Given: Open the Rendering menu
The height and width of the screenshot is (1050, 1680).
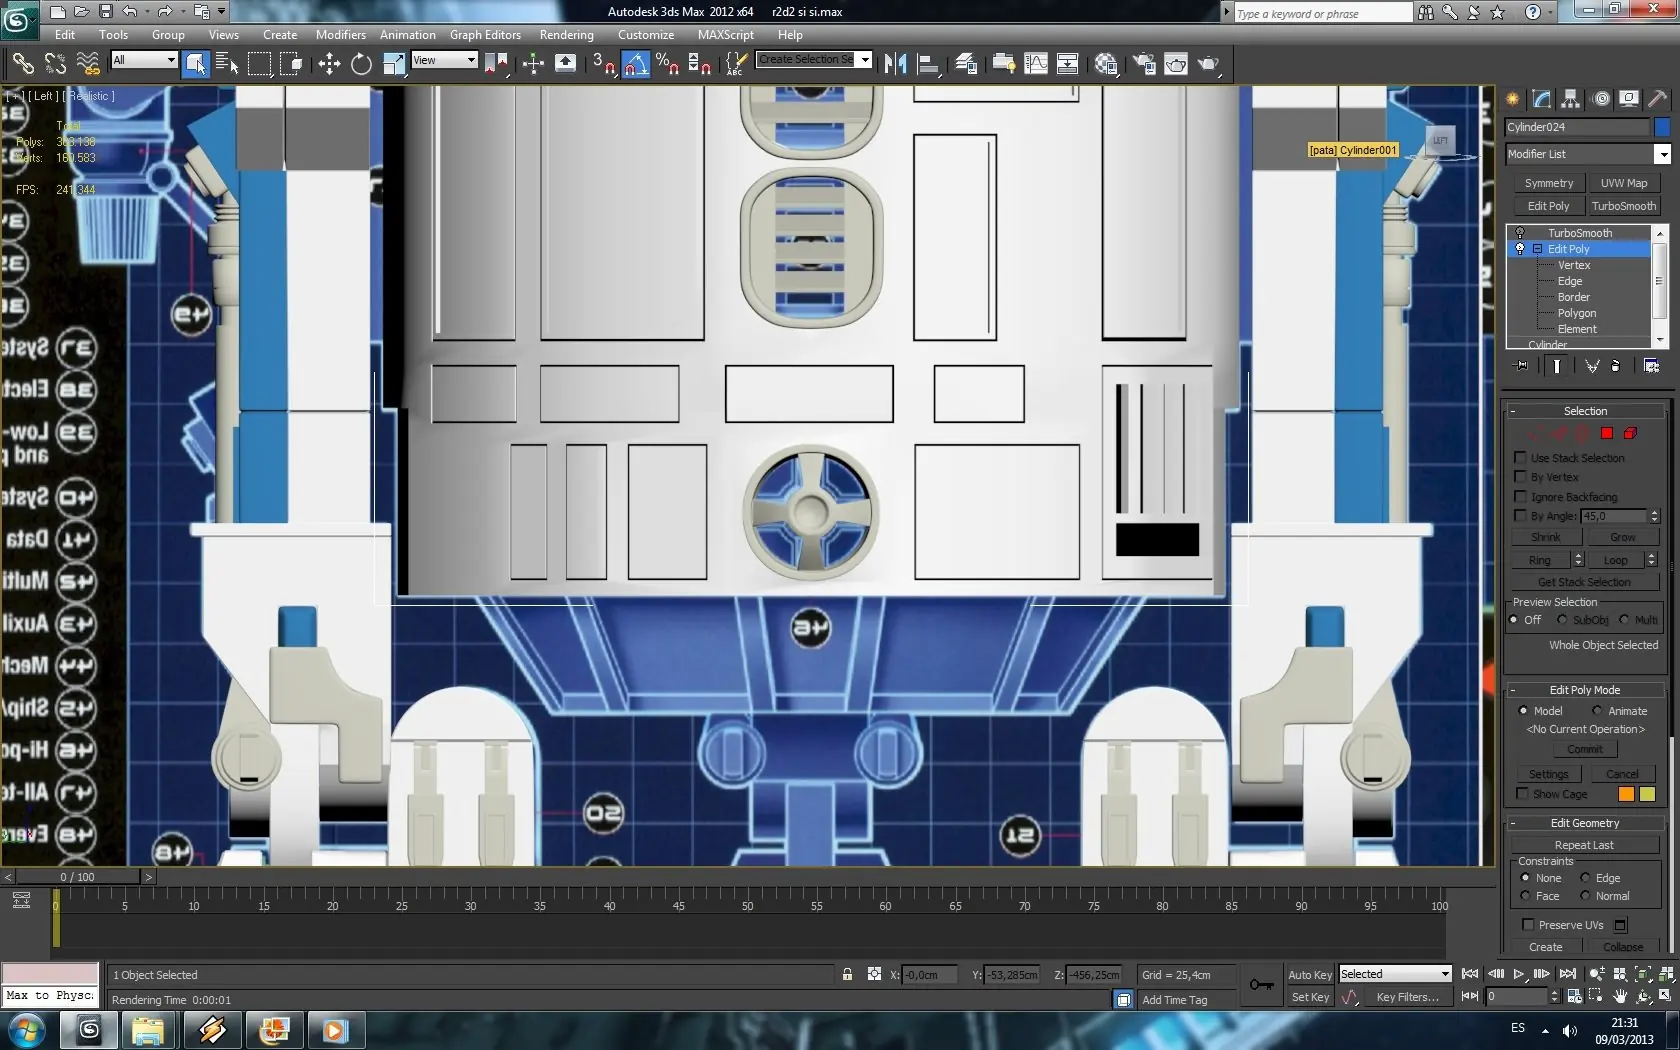Looking at the screenshot, I should click(567, 35).
